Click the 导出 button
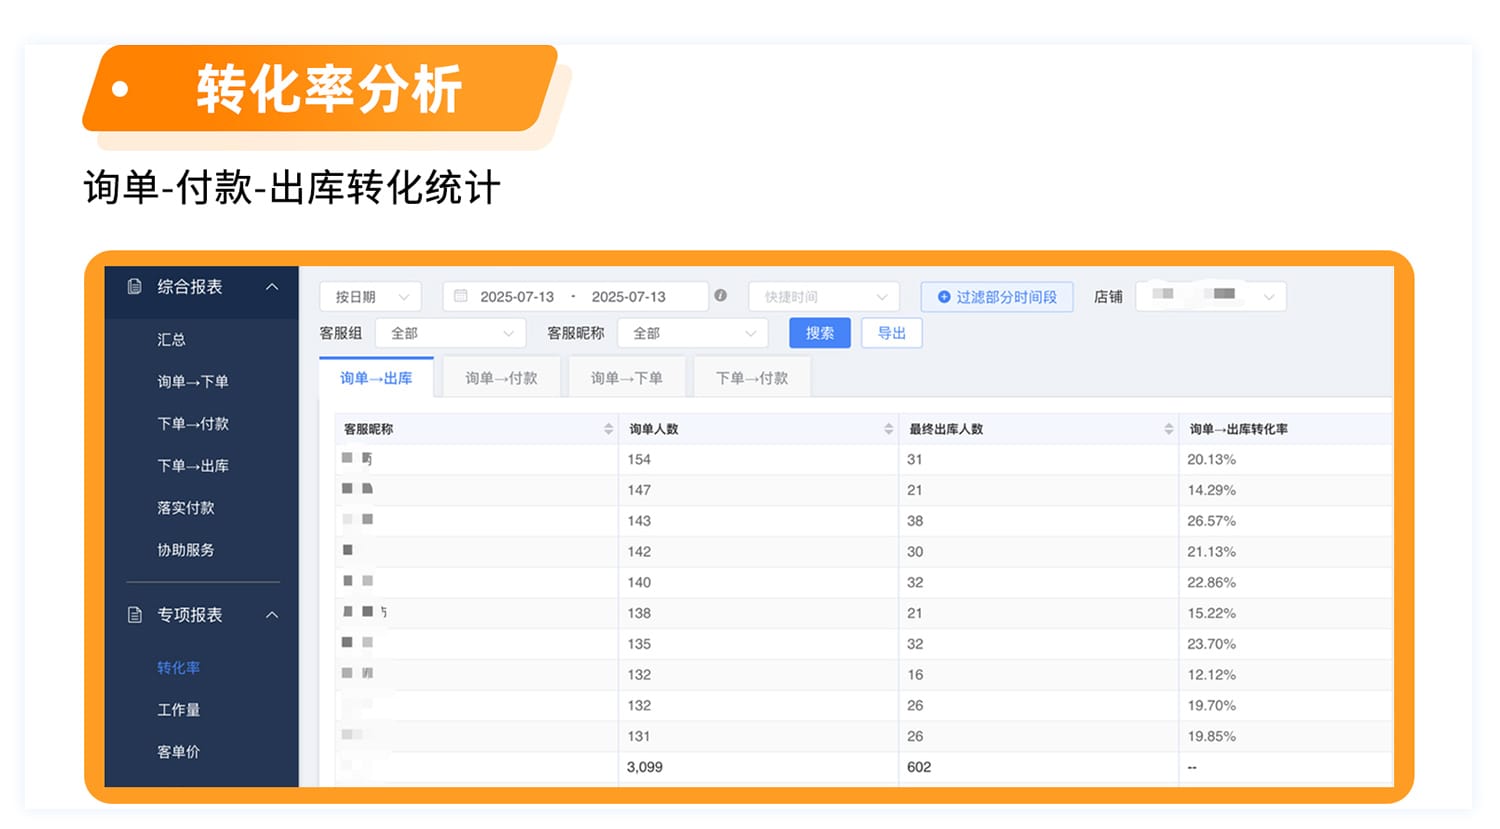1500x829 pixels. tap(891, 333)
